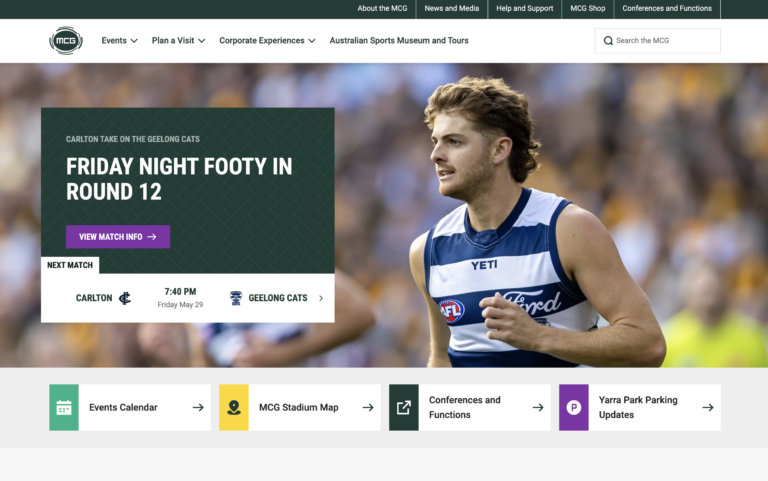Open News and Media page

(452, 8)
